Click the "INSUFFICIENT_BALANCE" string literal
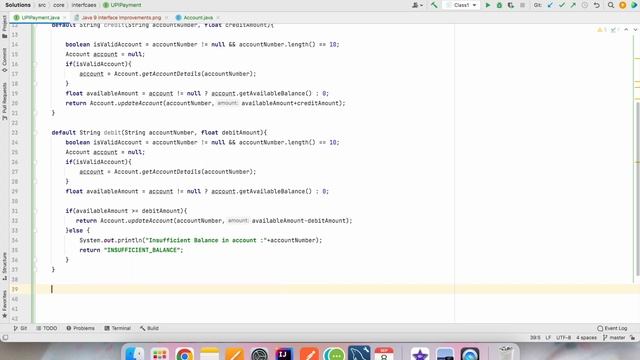 coord(141,250)
